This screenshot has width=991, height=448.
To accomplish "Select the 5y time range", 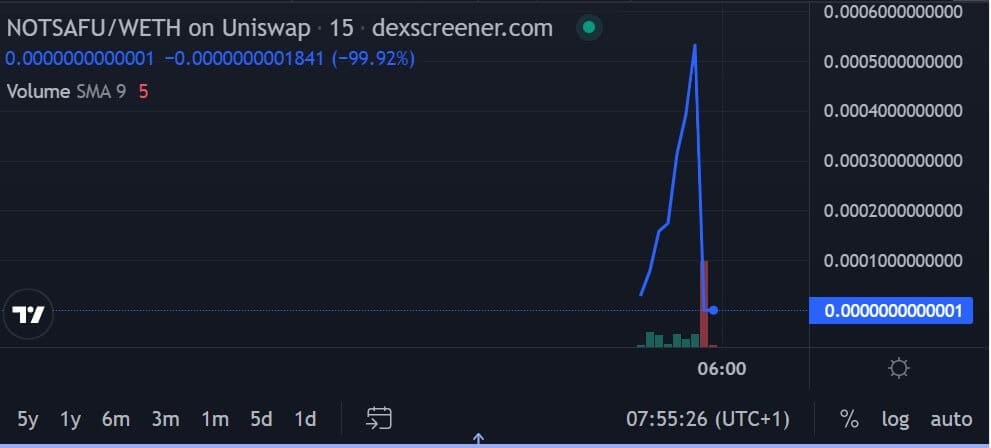I will 28,419.
